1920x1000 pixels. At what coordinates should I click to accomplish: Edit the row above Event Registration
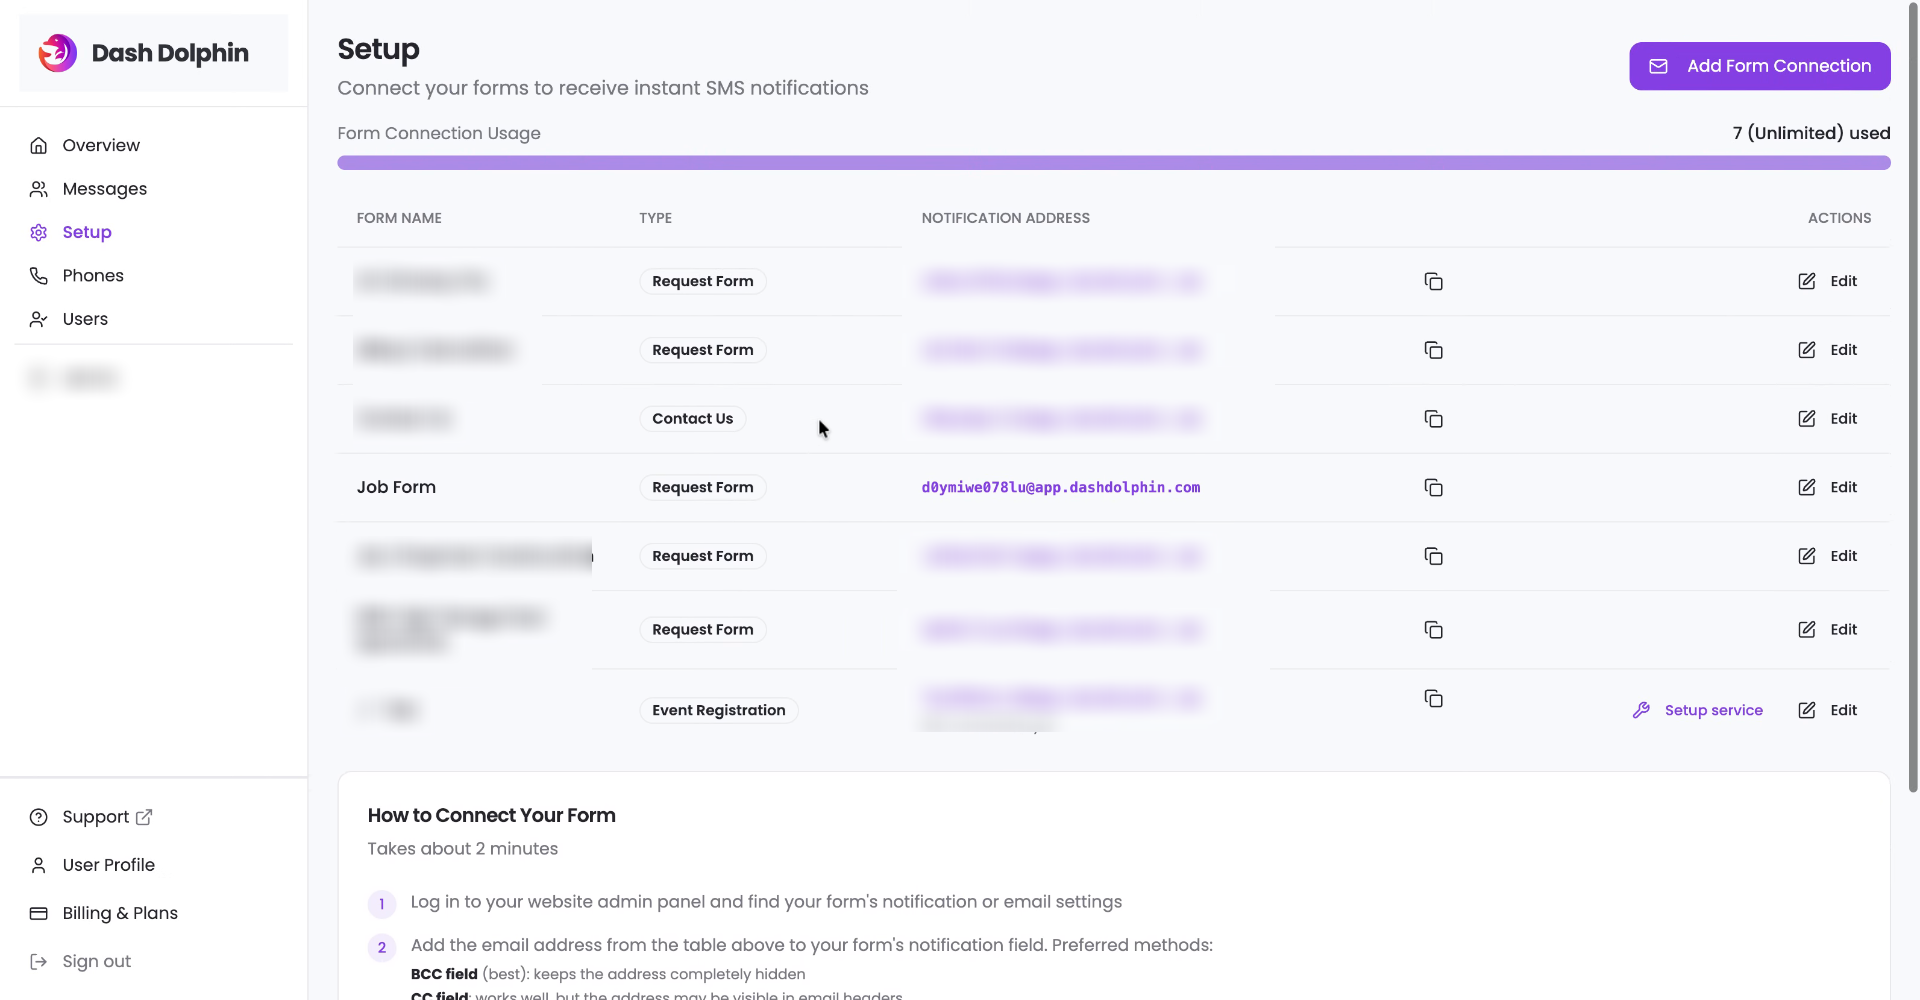[x=1827, y=629]
